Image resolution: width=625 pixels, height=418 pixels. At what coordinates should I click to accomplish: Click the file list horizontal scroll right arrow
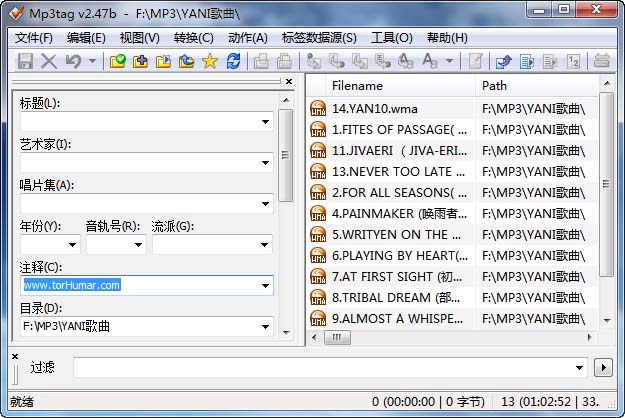[590, 338]
